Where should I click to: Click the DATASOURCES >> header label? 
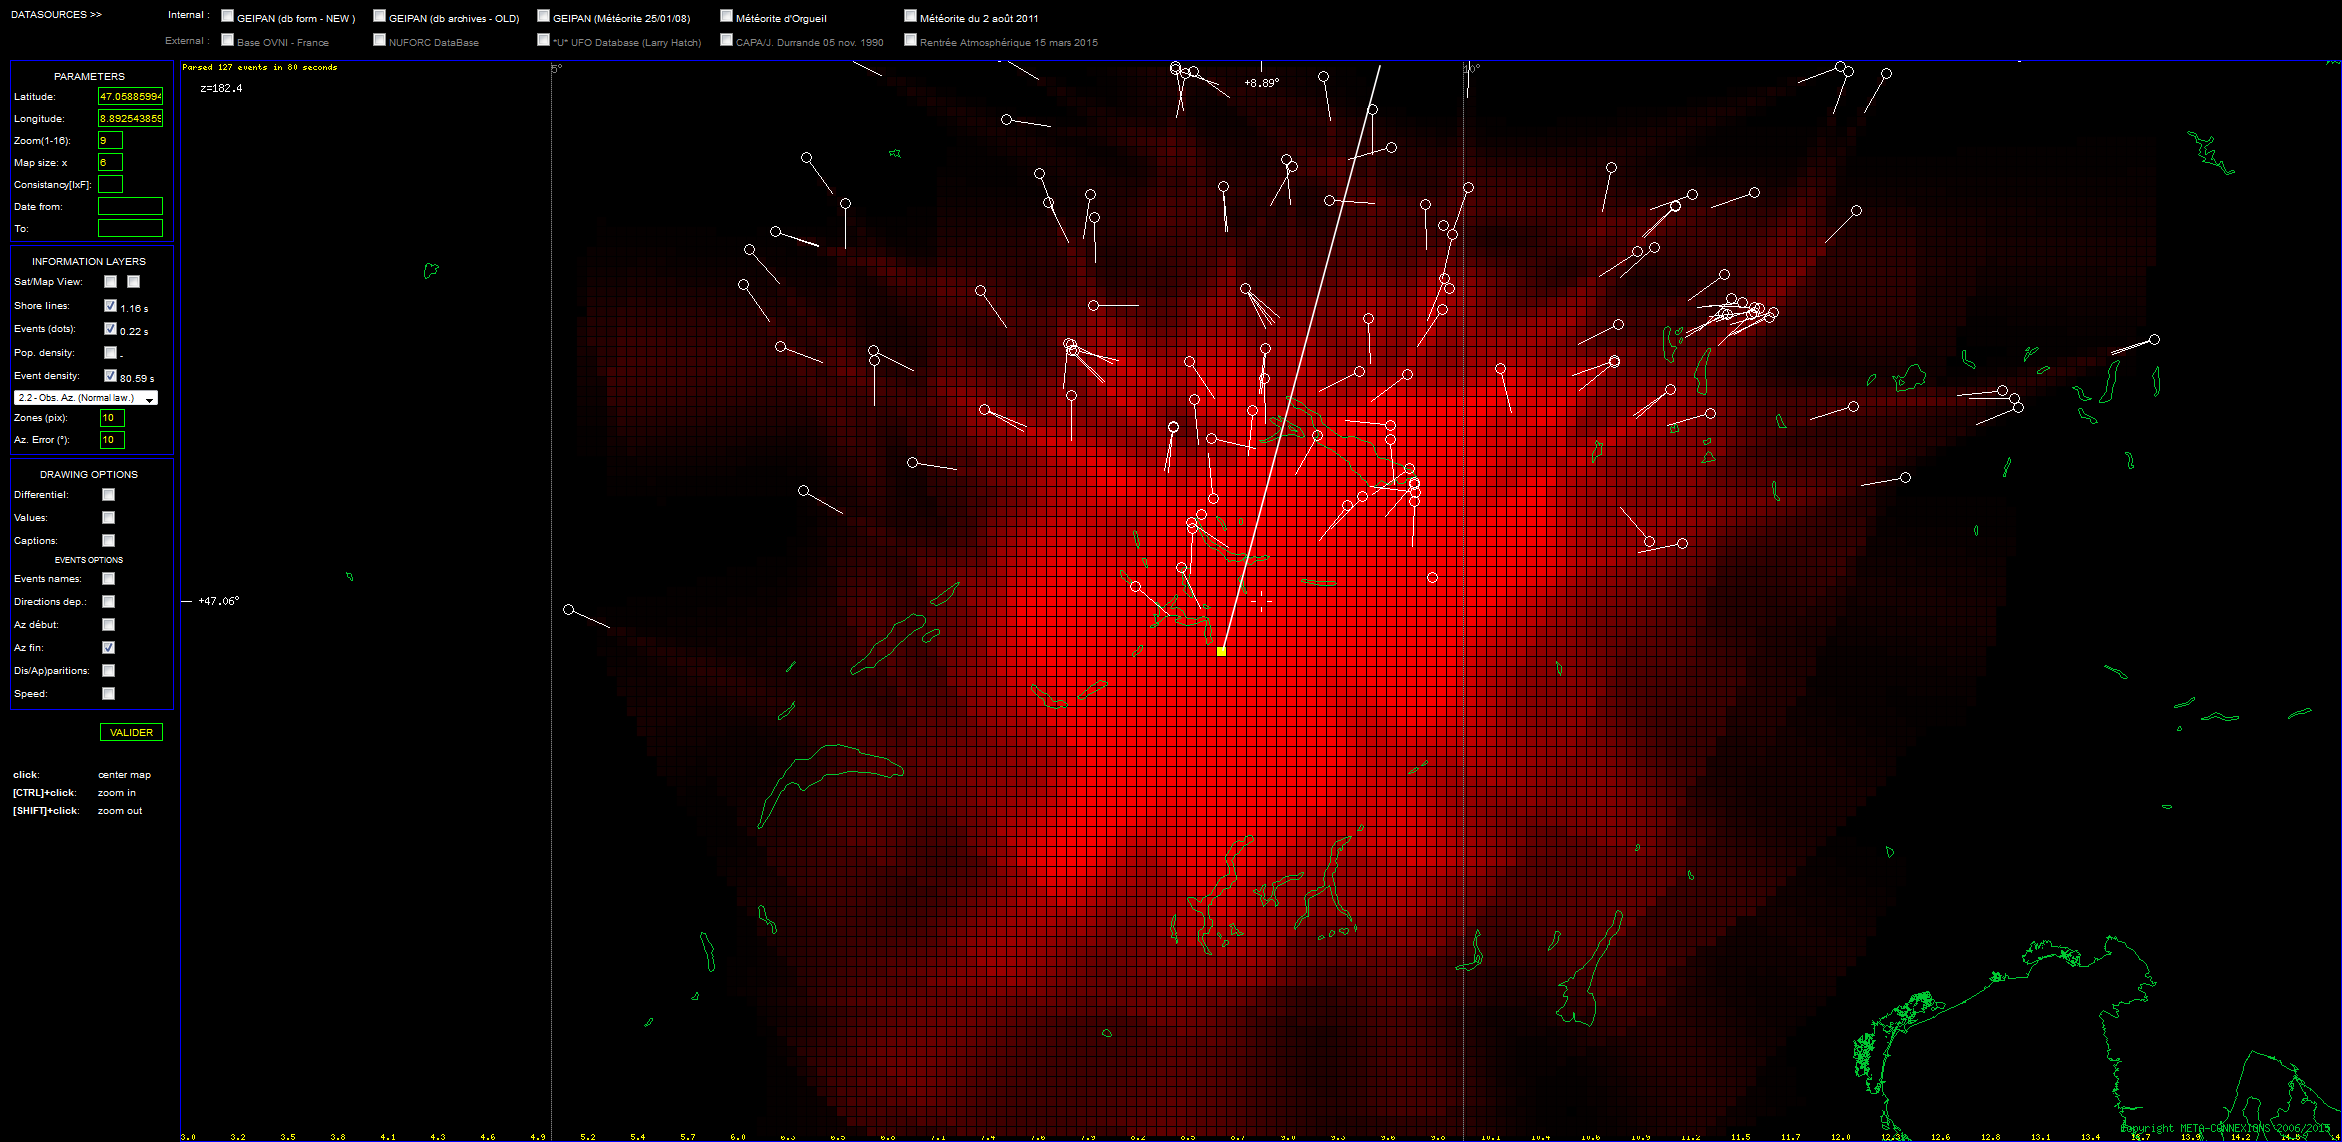56,15
